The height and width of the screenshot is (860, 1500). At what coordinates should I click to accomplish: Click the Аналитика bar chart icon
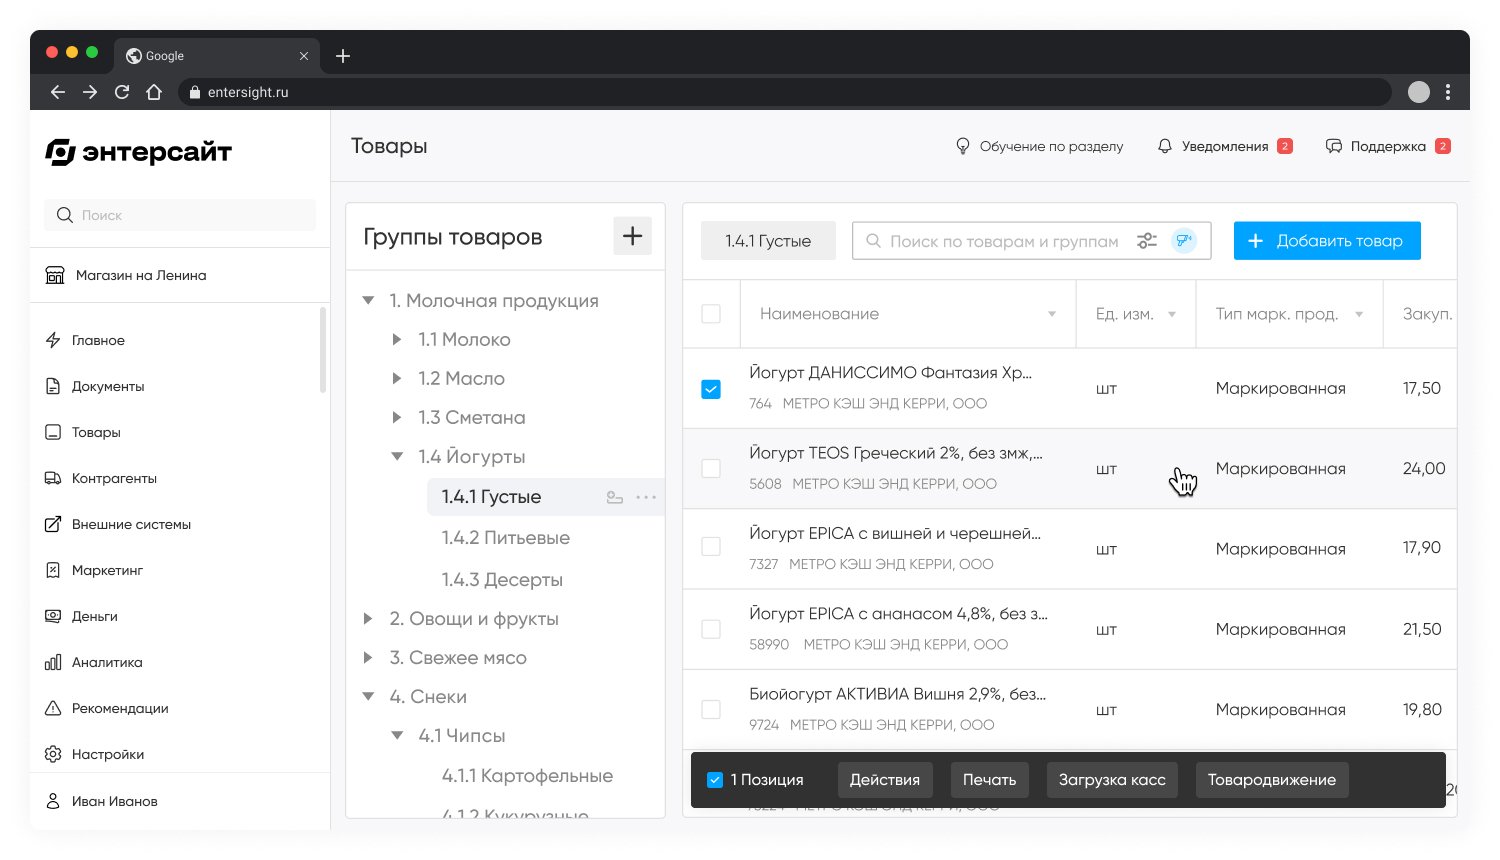point(53,662)
